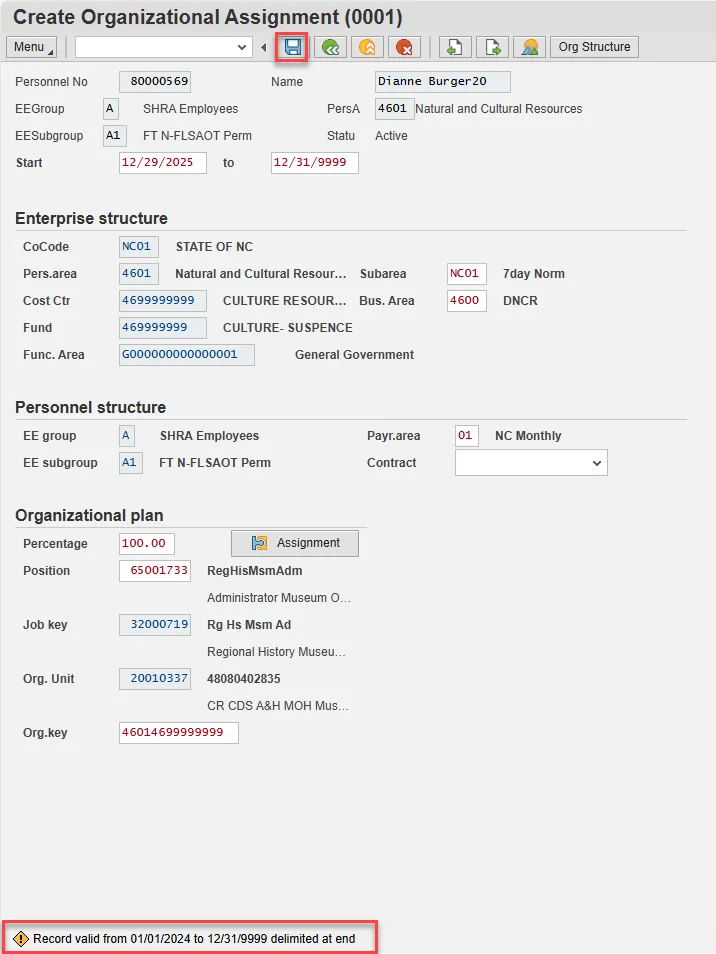
Task: Click the Org.key input field
Action: pyautogui.click(x=178, y=733)
